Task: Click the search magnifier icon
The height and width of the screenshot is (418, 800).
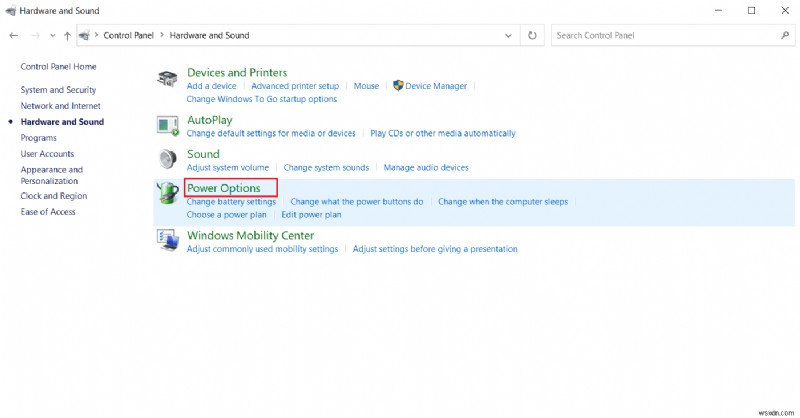Action: point(785,35)
